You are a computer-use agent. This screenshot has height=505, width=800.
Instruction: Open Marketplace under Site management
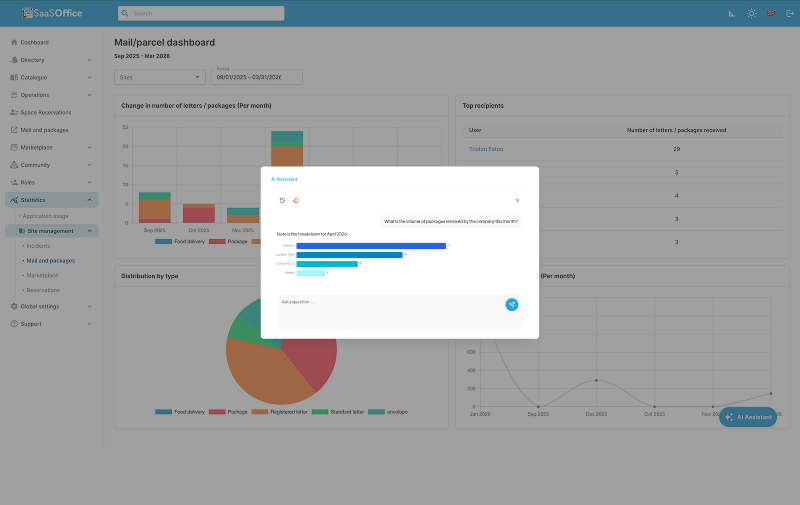(42, 275)
